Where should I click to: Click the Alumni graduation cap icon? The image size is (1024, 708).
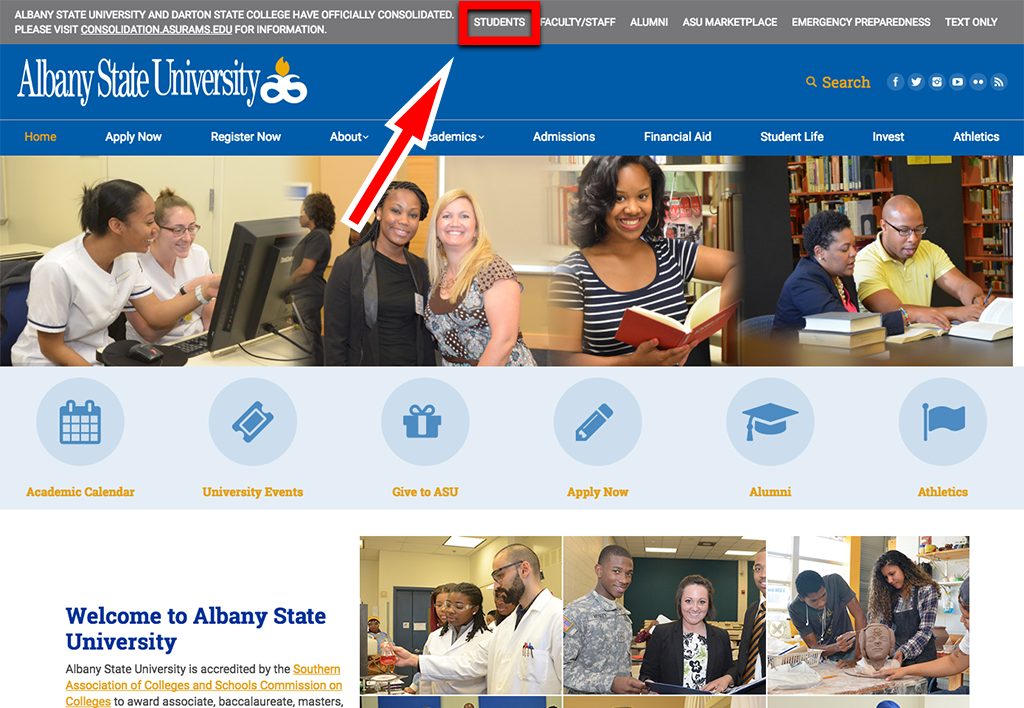(x=771, y=422)
